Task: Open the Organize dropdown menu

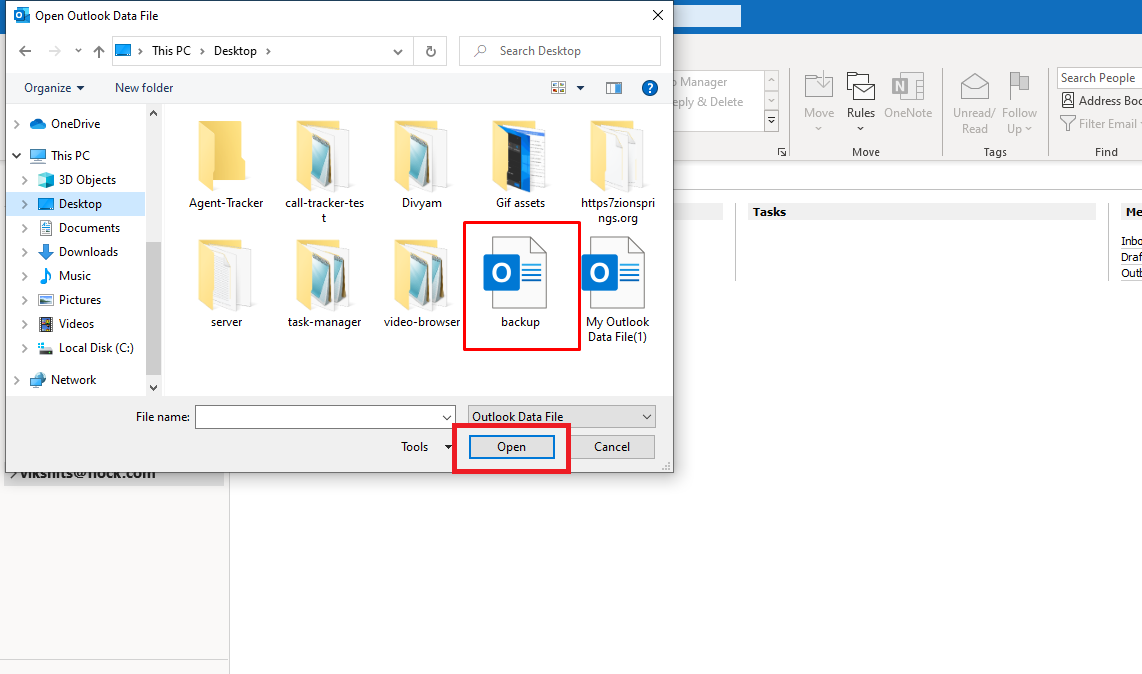Action: 54,88
